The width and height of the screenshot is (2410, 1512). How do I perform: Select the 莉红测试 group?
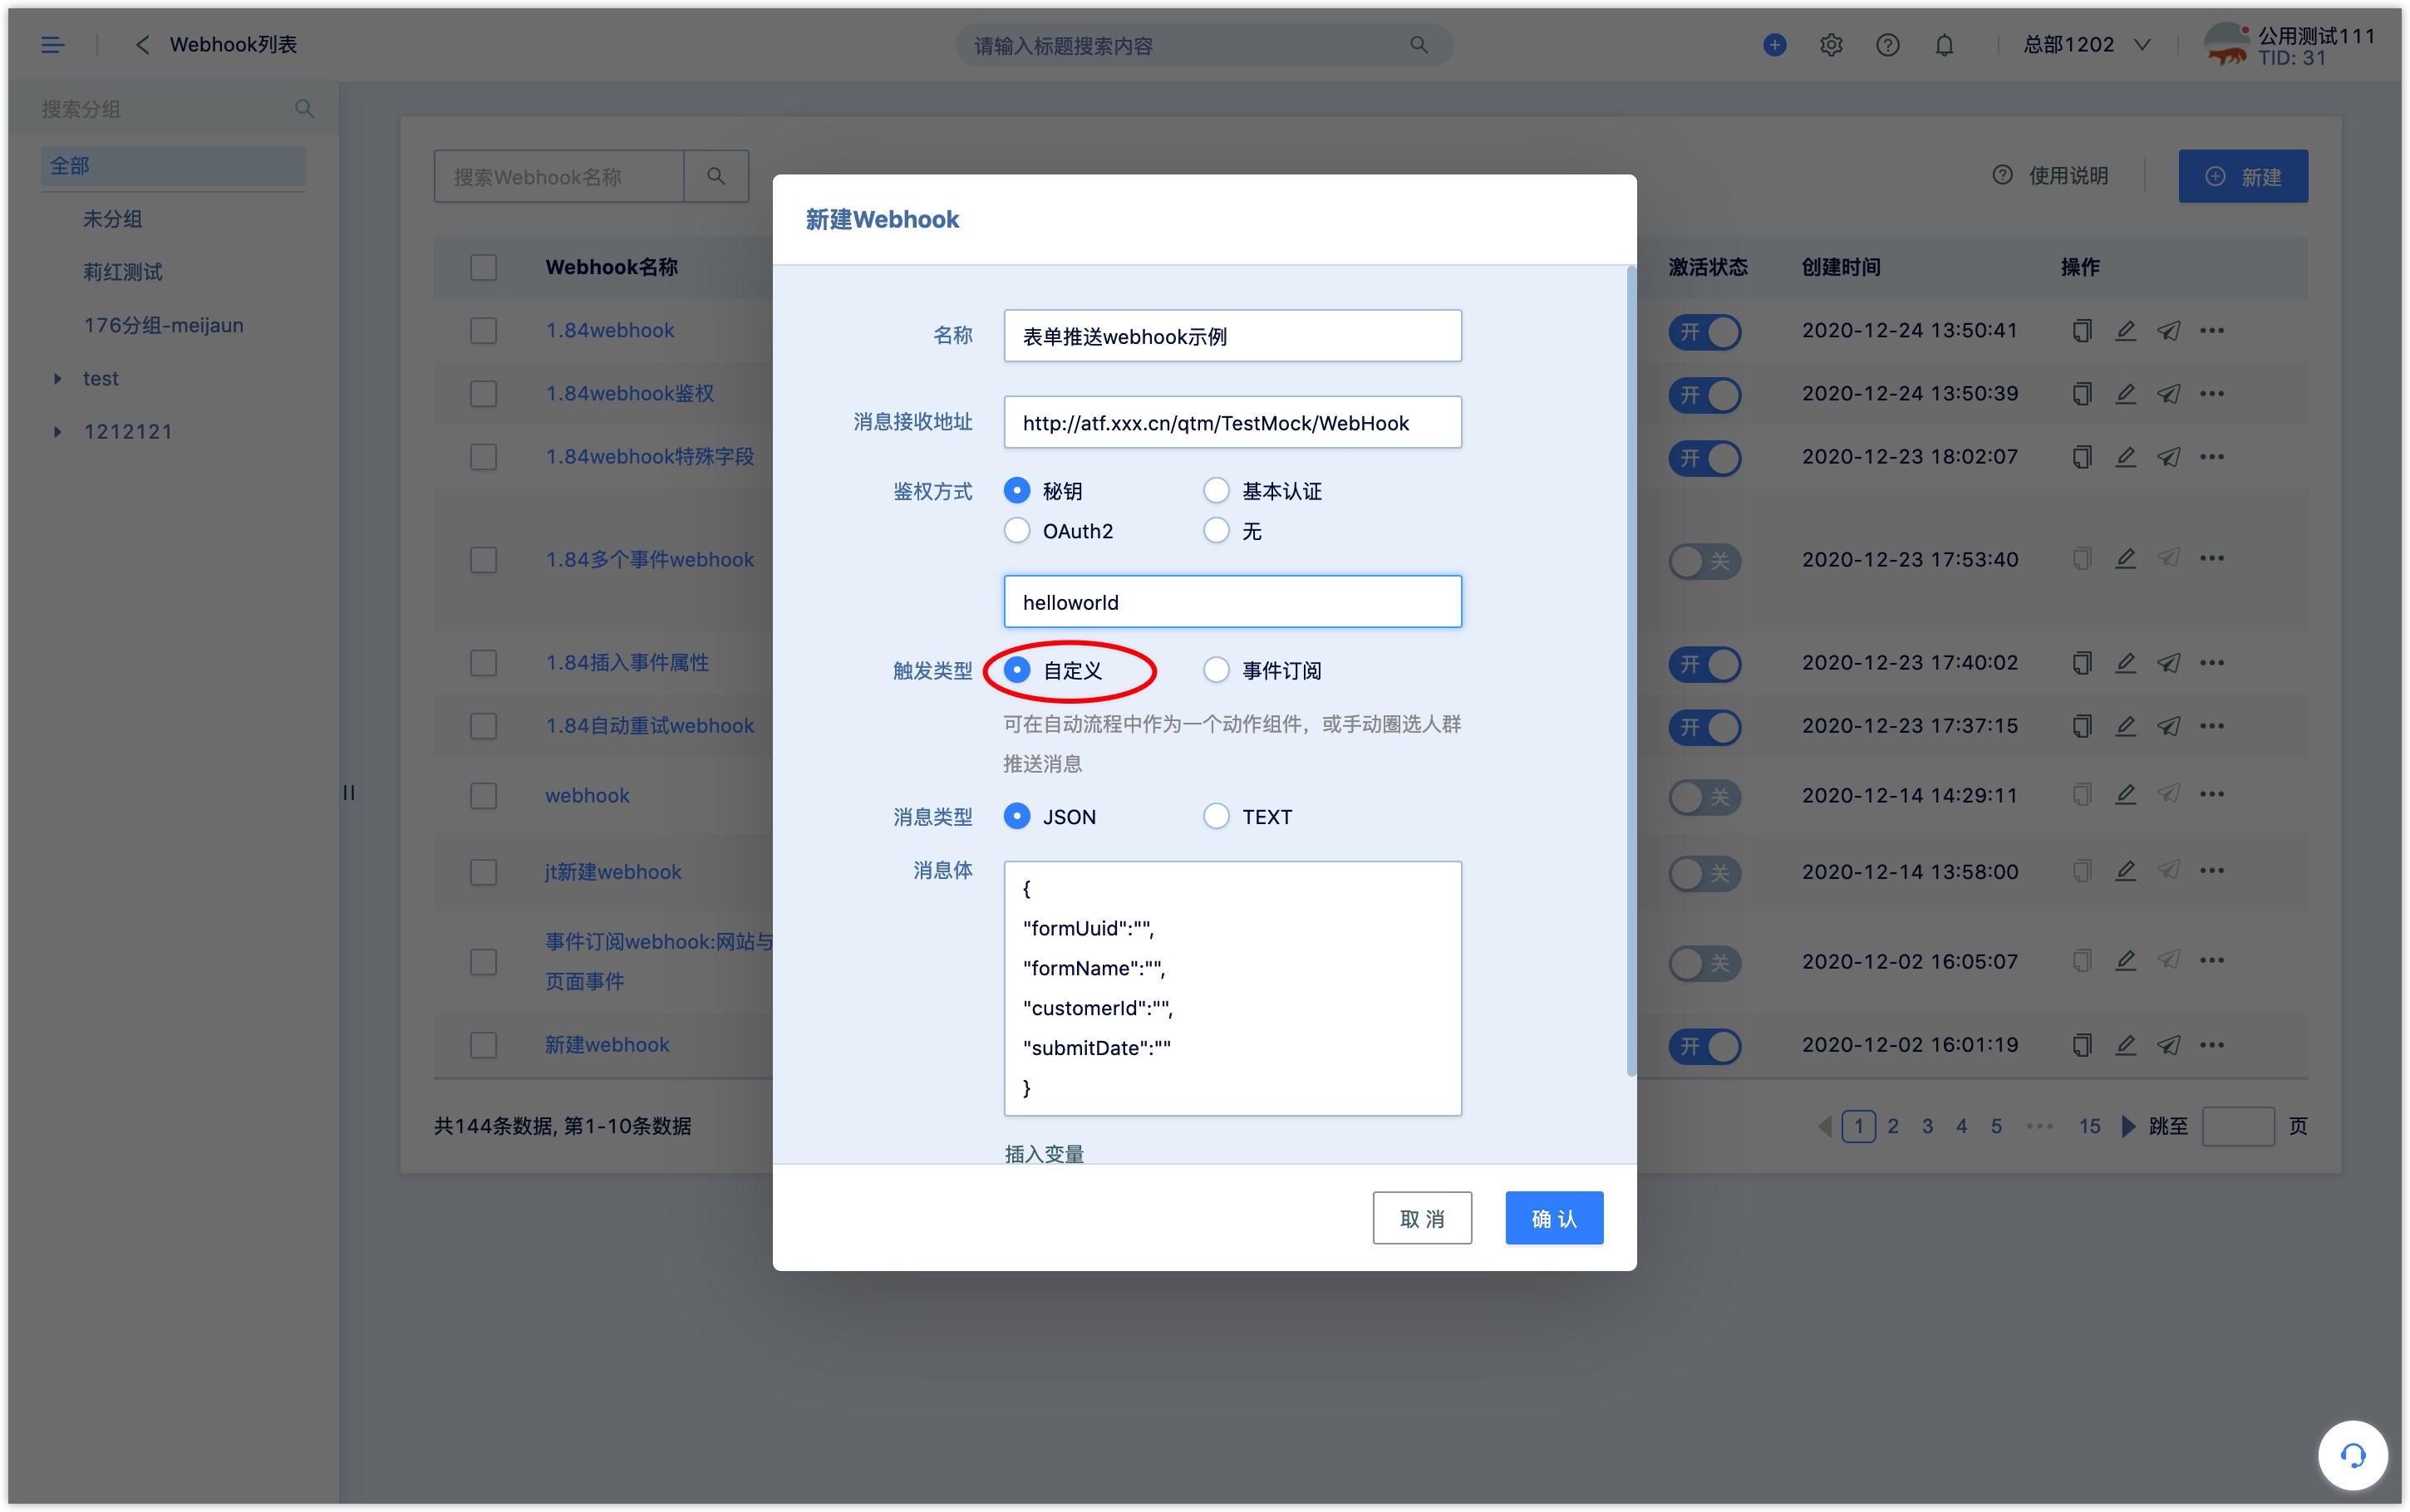(122, 271)
